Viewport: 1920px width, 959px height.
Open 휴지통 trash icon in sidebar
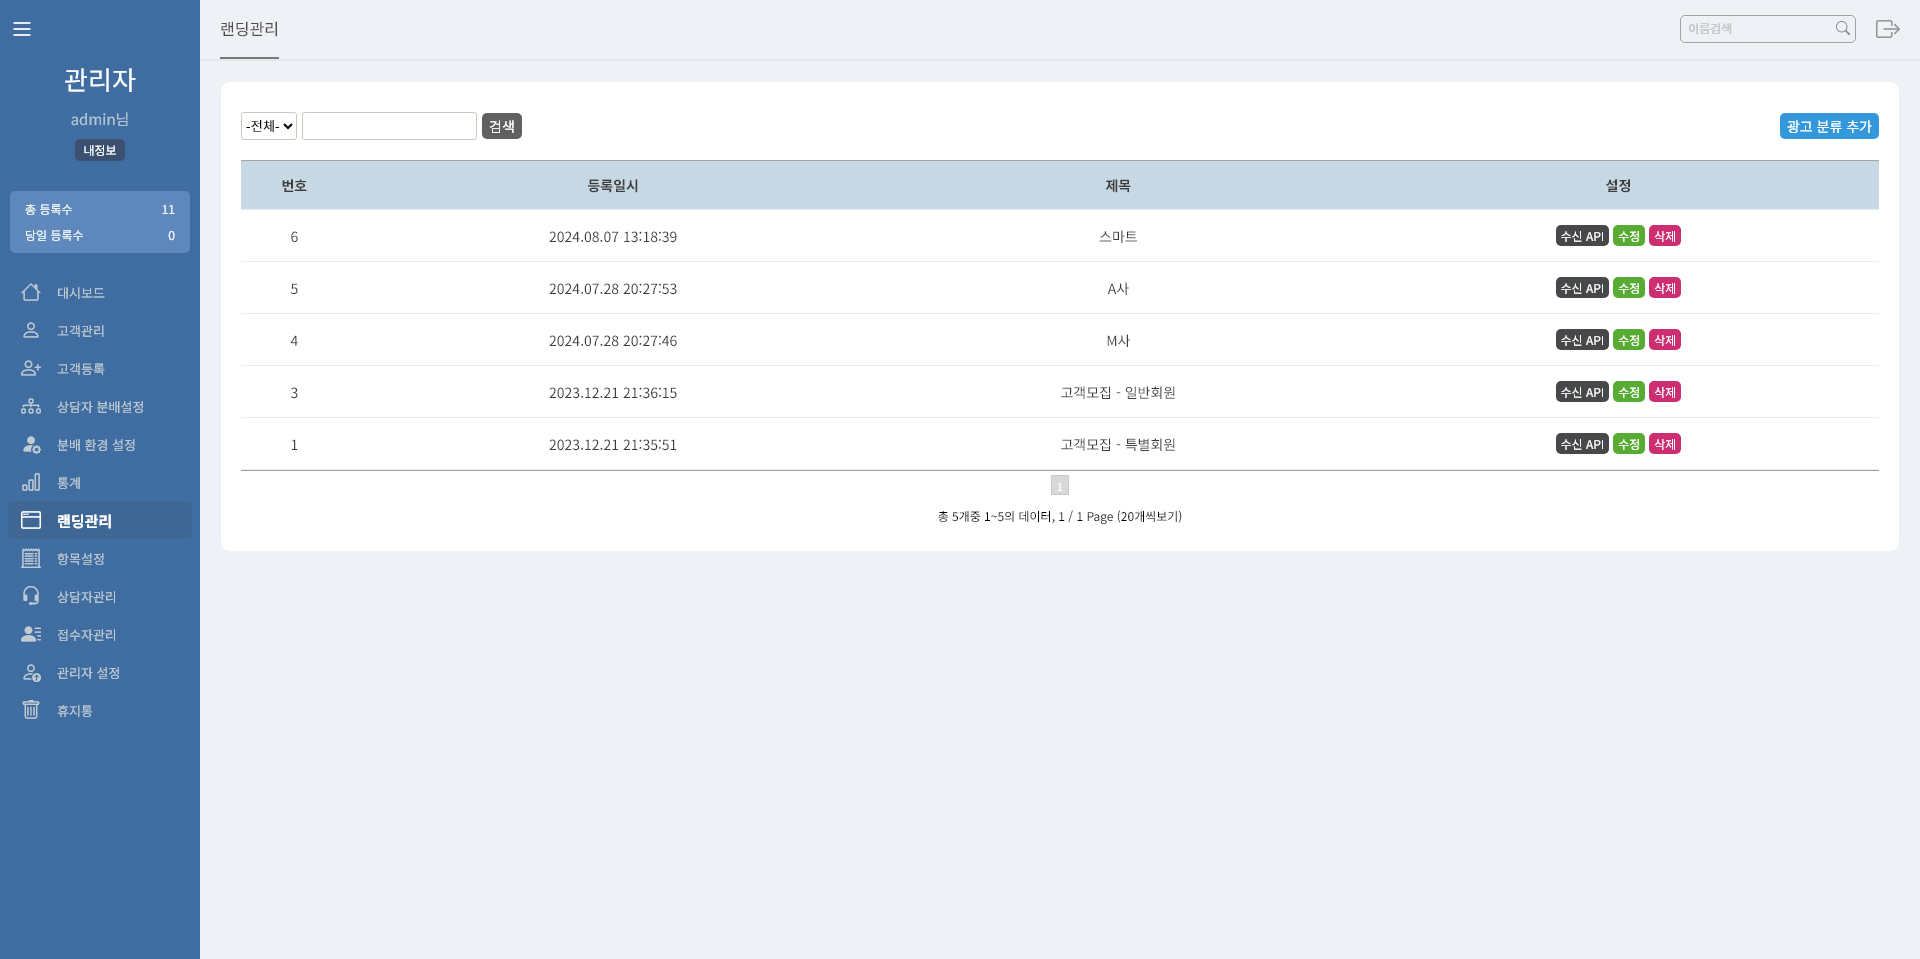click(x=31, y=711)
